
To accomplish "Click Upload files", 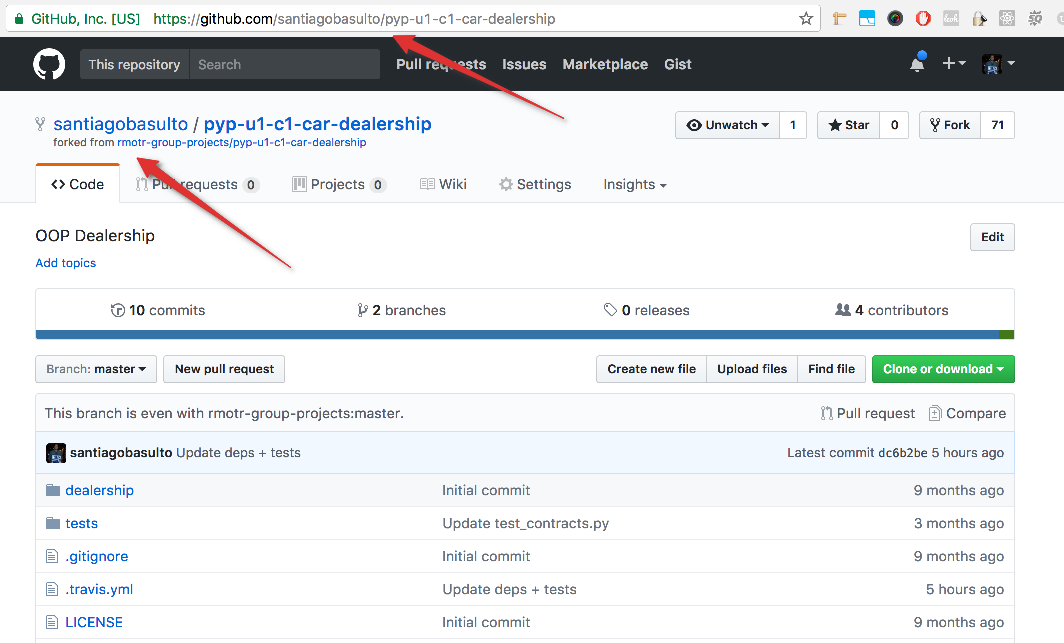I will click(x=752, y=369).
